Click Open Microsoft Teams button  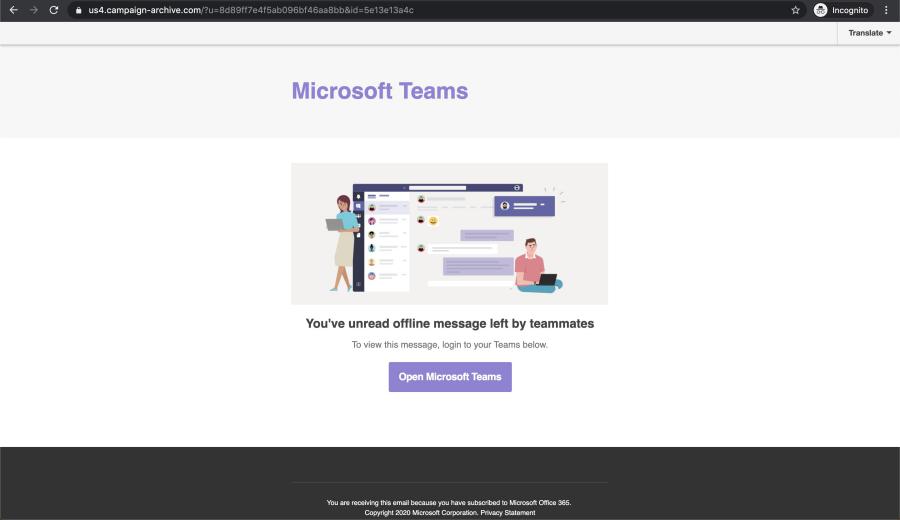click(x=450, y=377)
